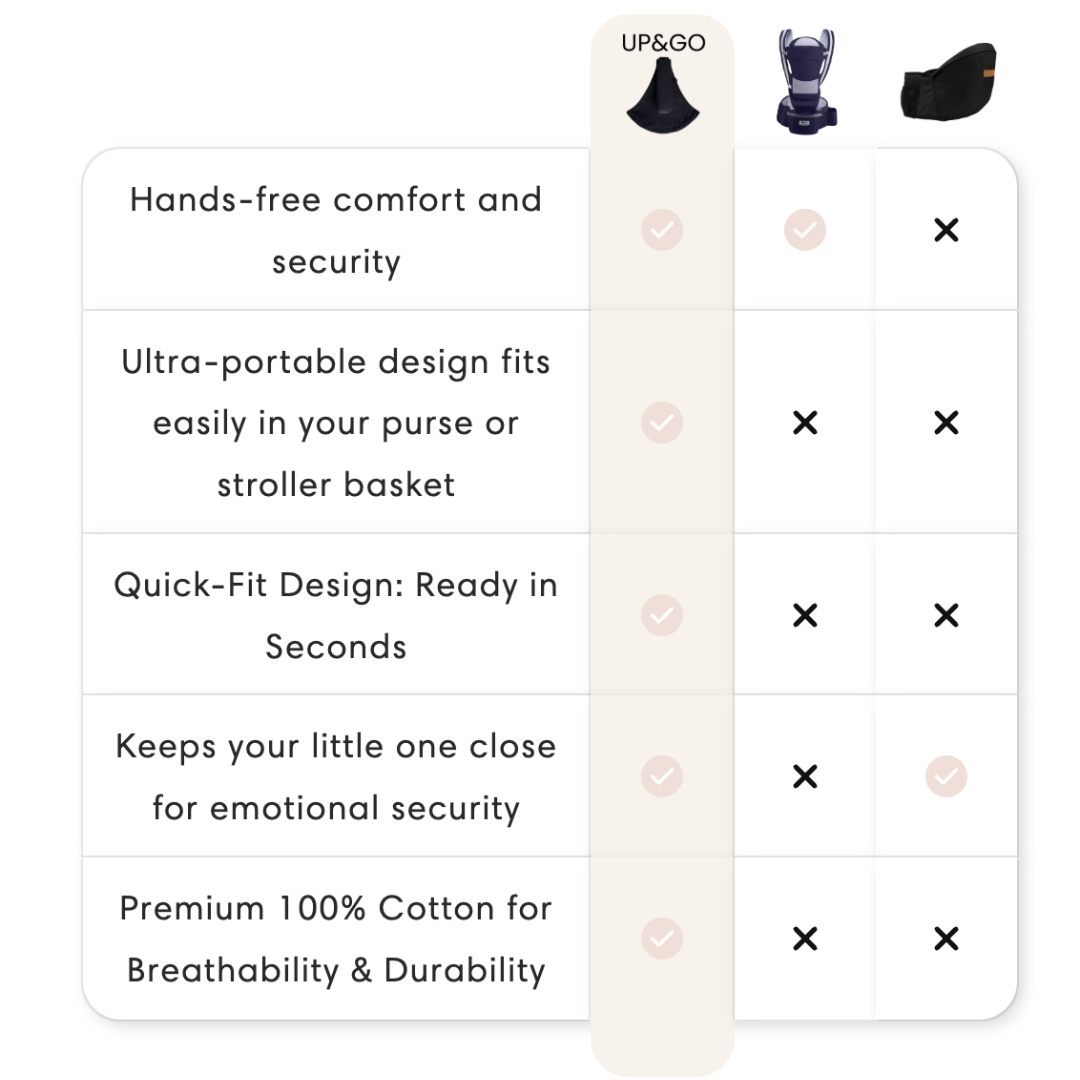Screen dimensions: 1080x1080
Task: Click UP&GO checkmark for emotional security
Action: 661,776
